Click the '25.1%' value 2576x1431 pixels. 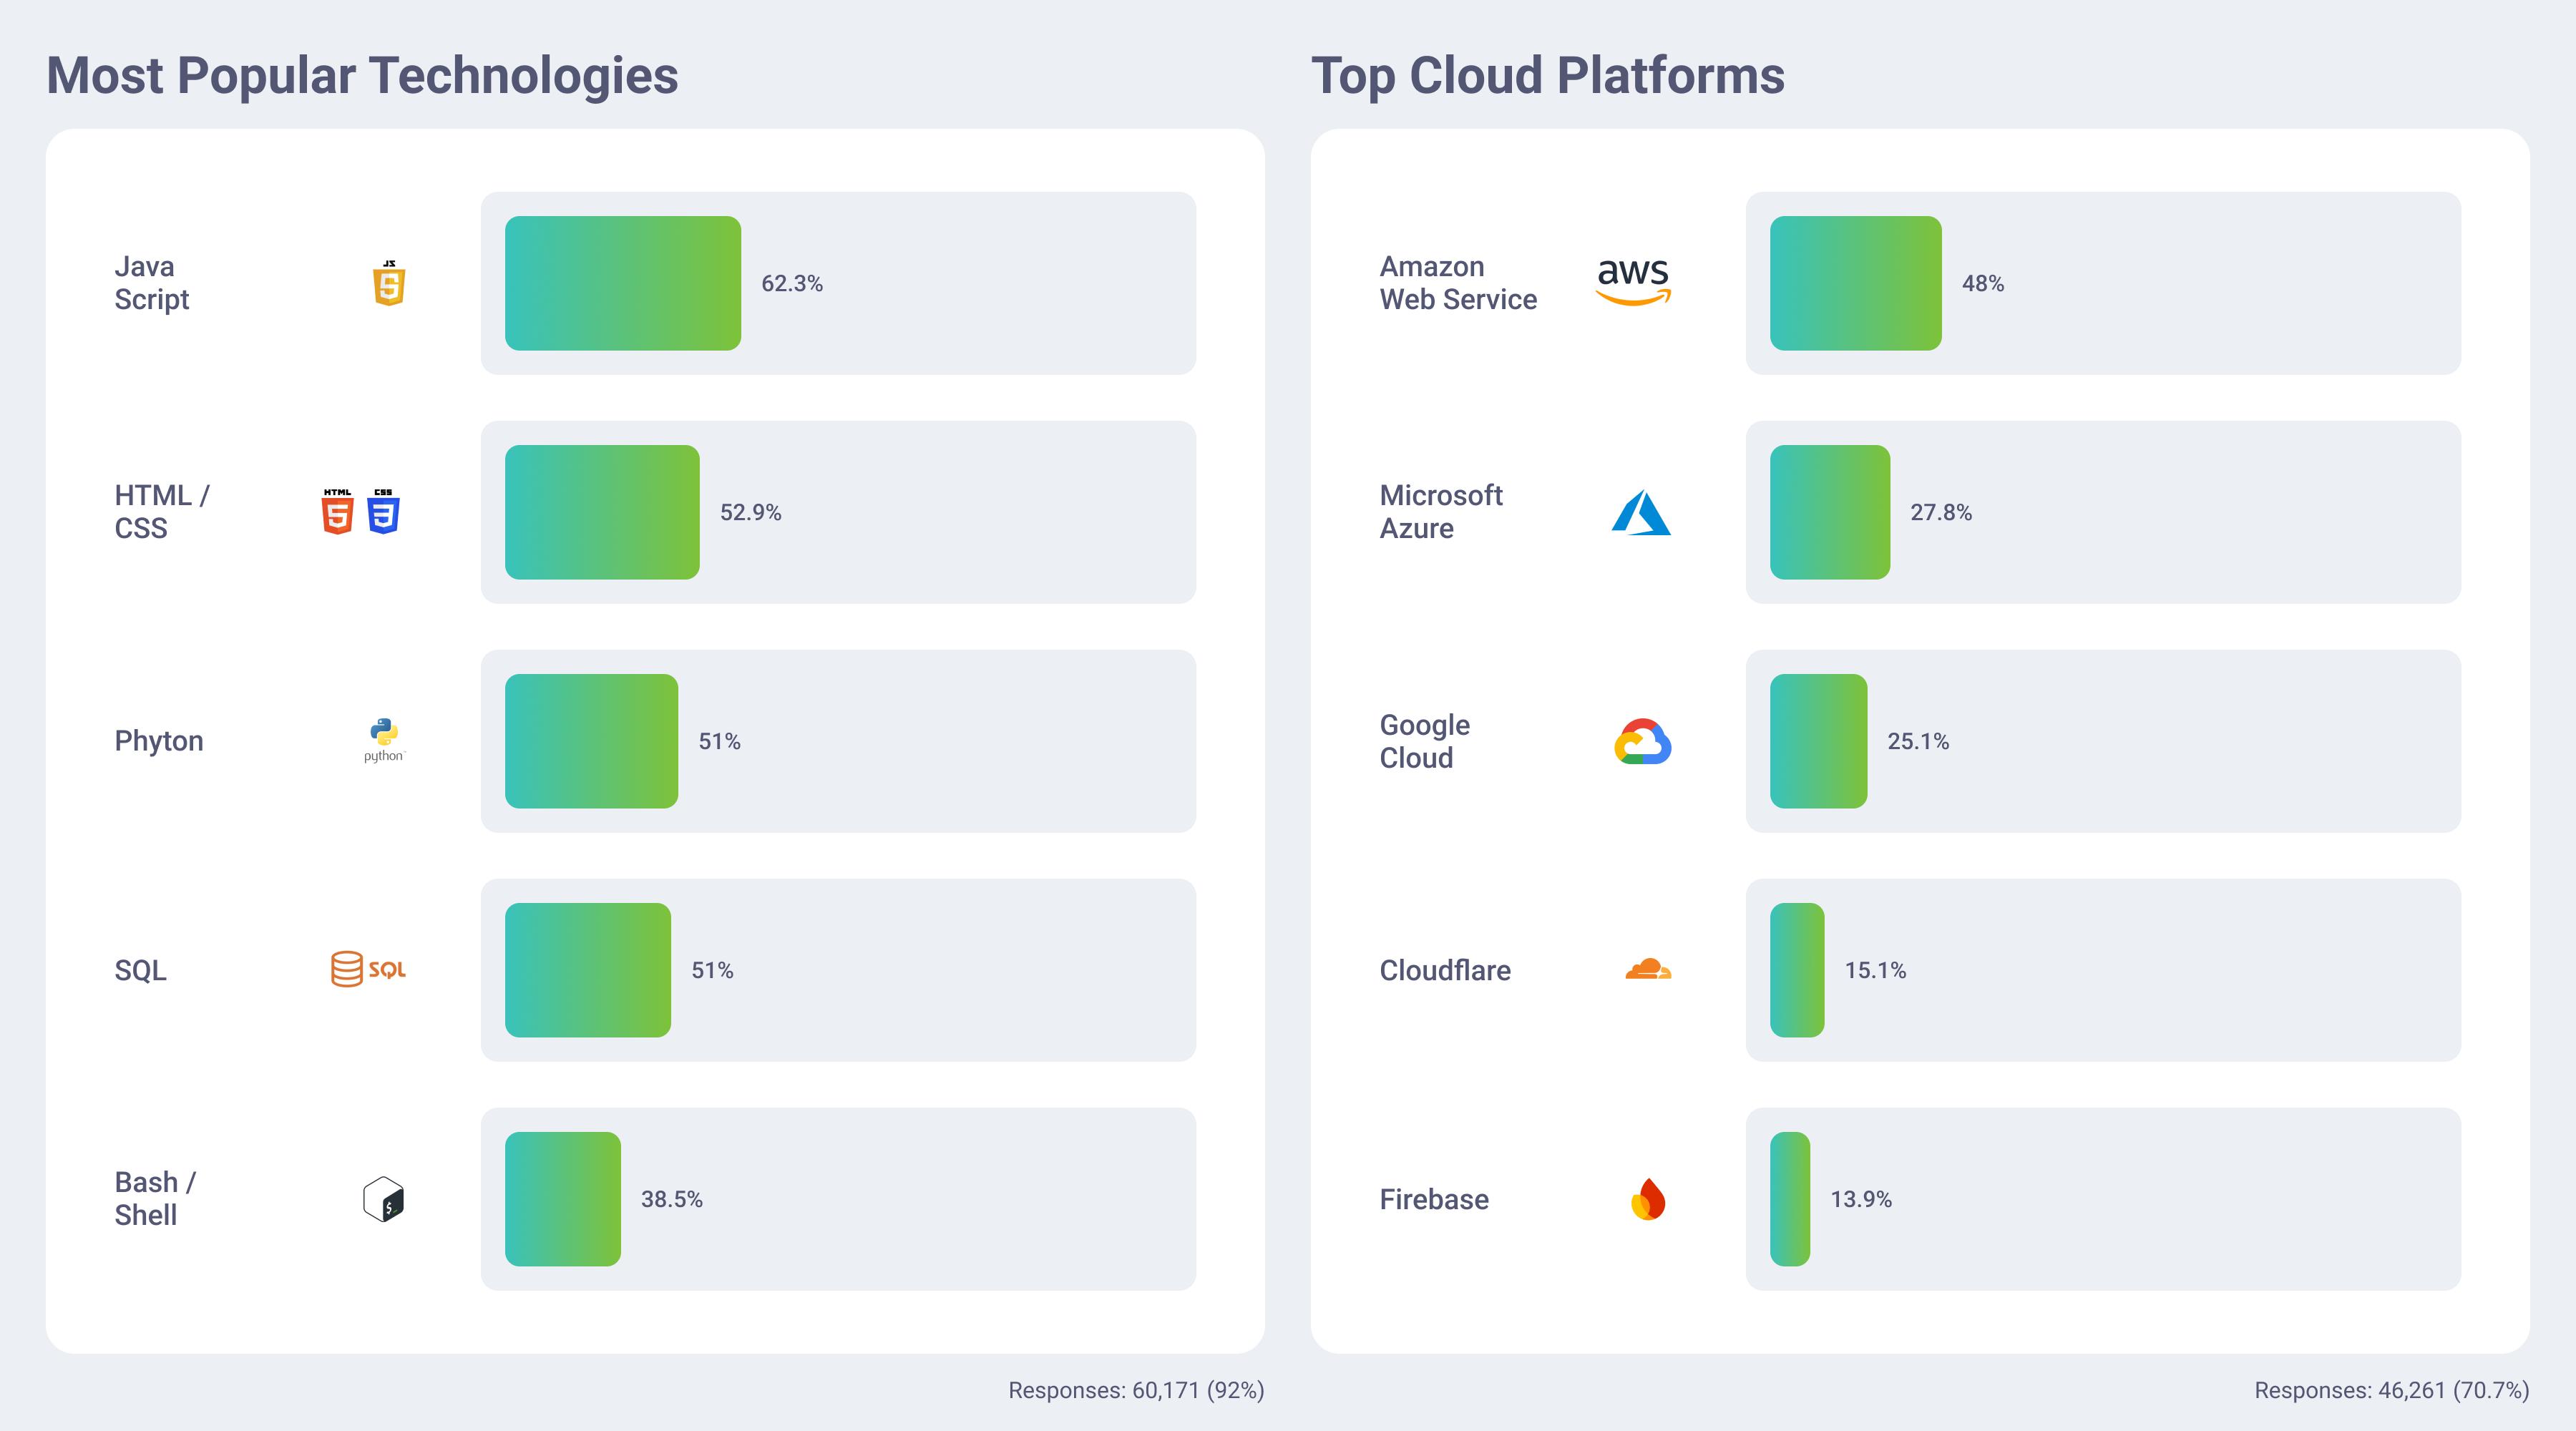point(1918,742)
